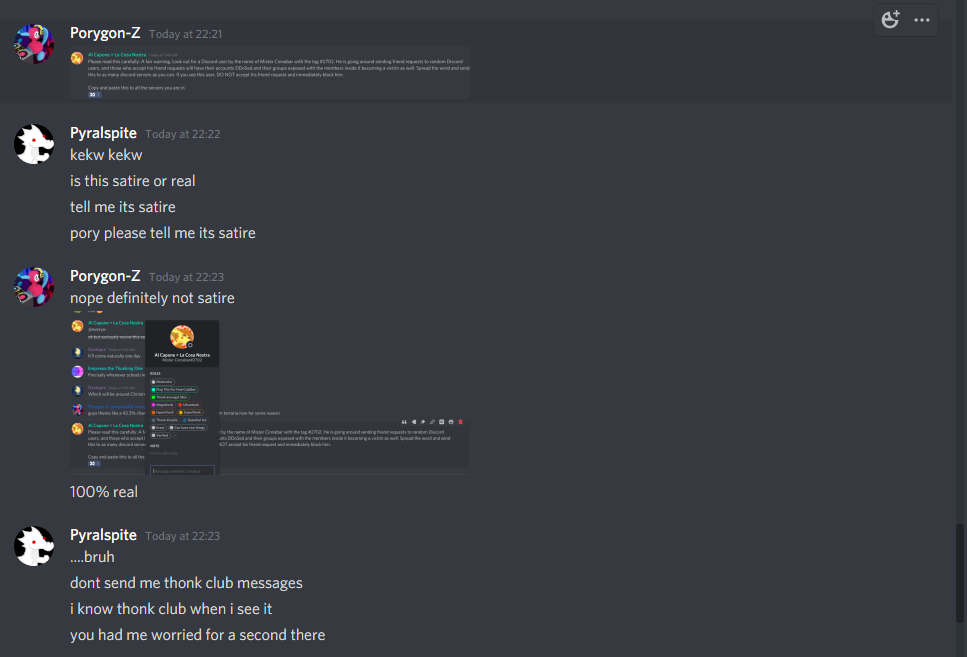Click the message 'is this satire or real'

(133, 181)
